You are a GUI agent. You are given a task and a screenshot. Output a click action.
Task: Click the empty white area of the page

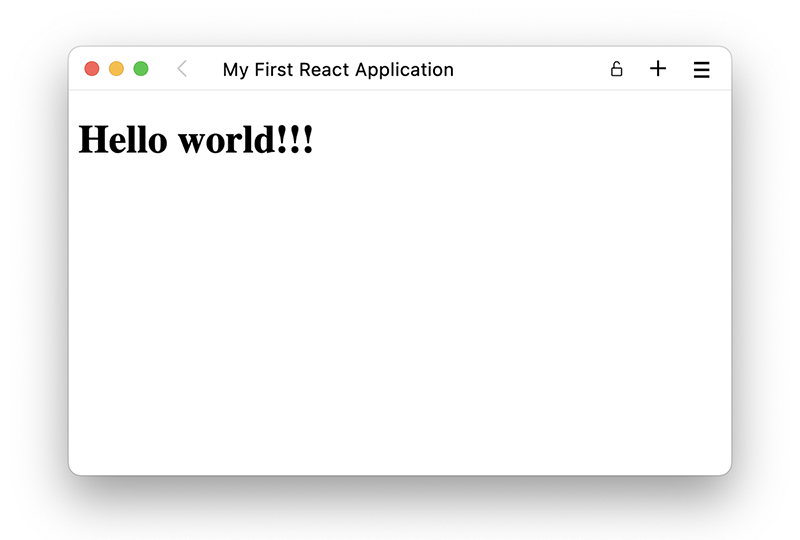coord(400,320)
